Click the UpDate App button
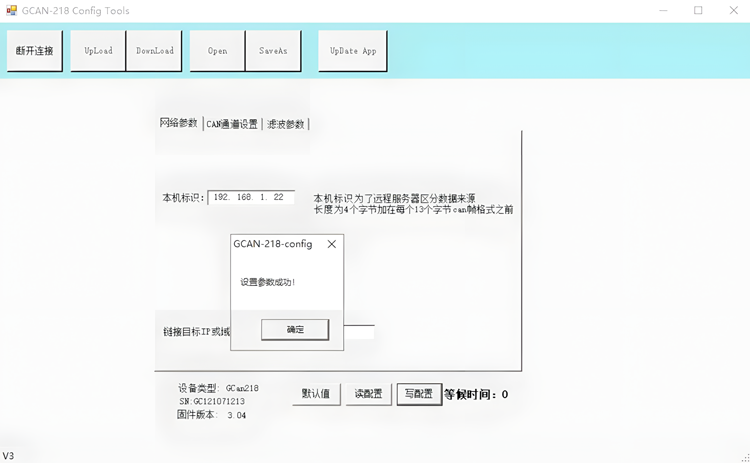The width and height of the screenshot is (750, 463). point(352,51)
